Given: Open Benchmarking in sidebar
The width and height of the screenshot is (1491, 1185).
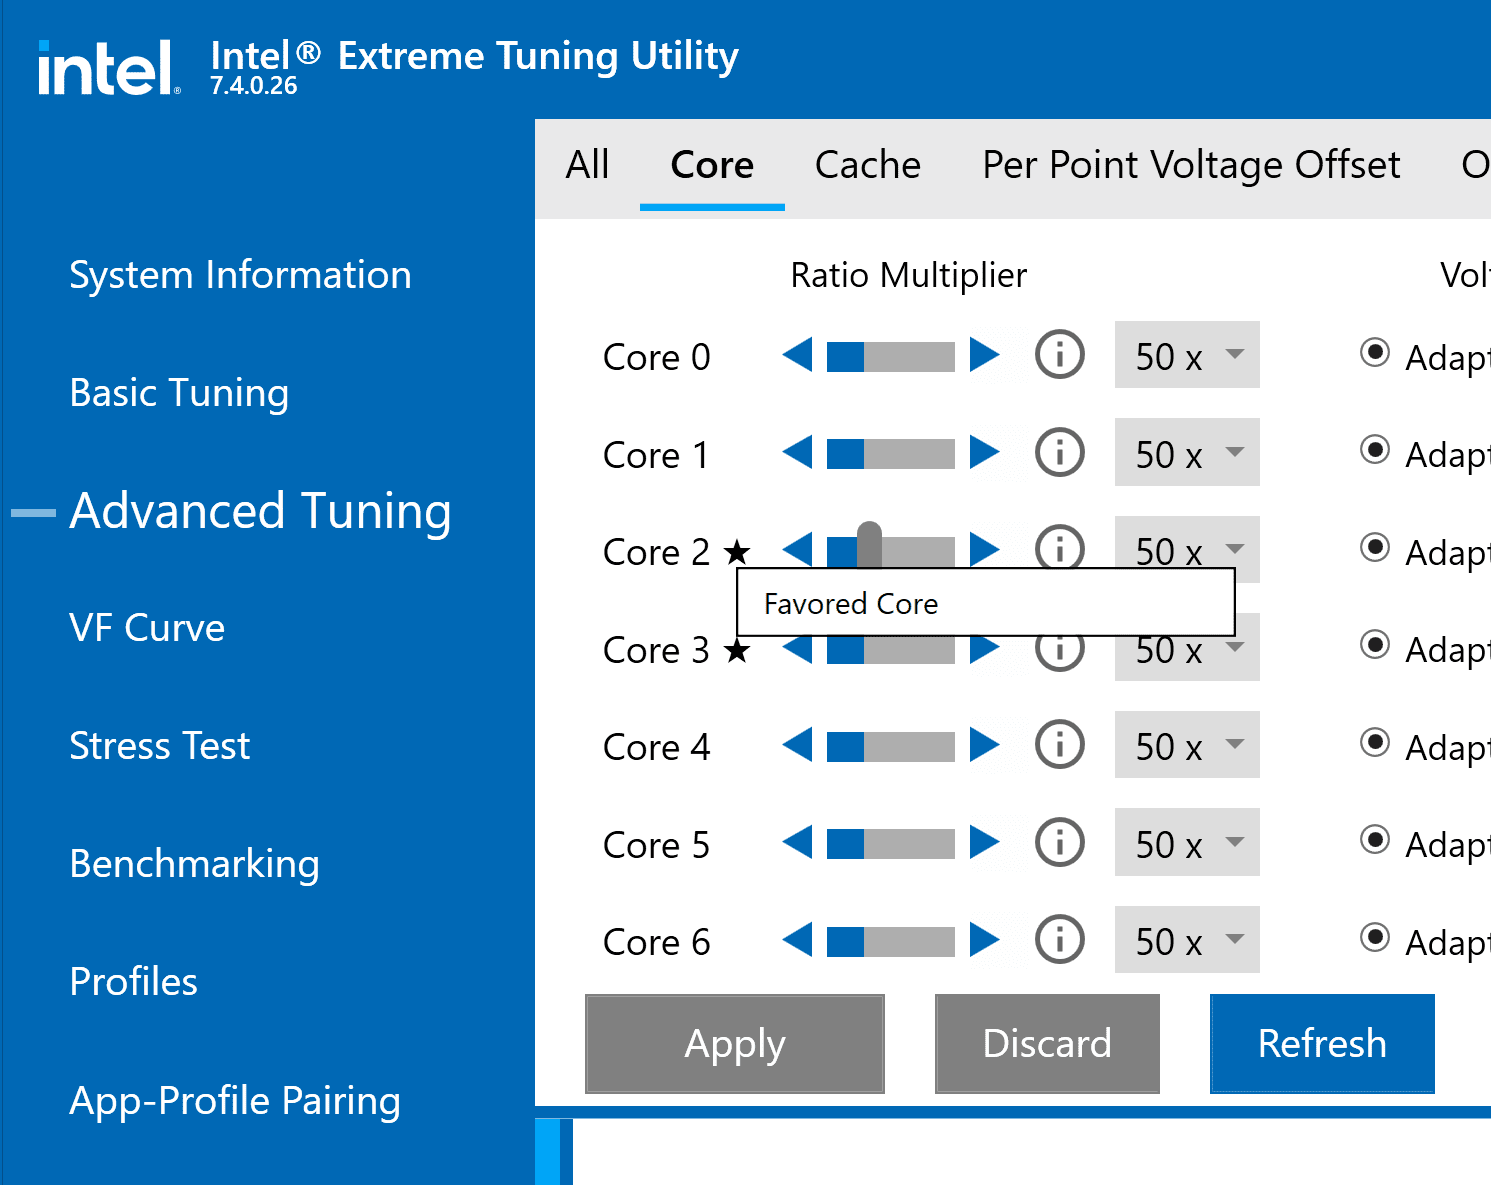Looking at the screenshot, I should 194,864.
